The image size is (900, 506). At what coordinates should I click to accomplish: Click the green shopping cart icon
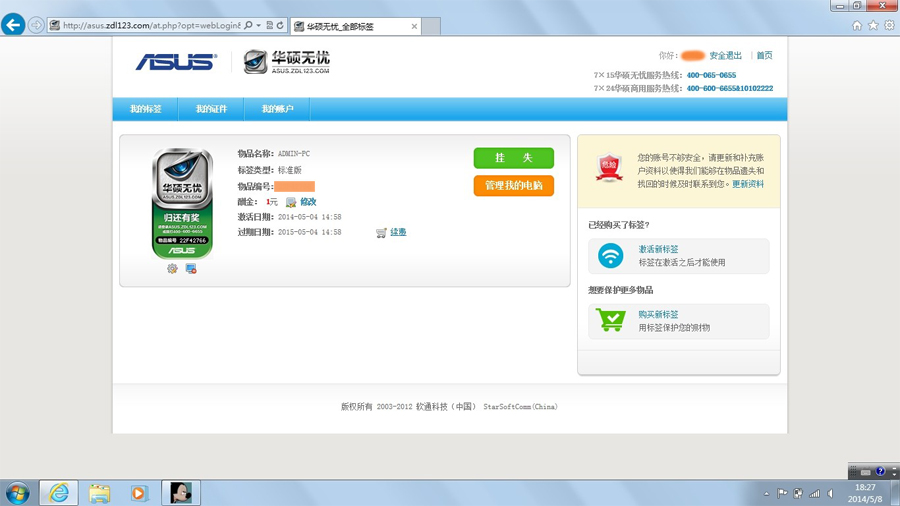[610, 320]
